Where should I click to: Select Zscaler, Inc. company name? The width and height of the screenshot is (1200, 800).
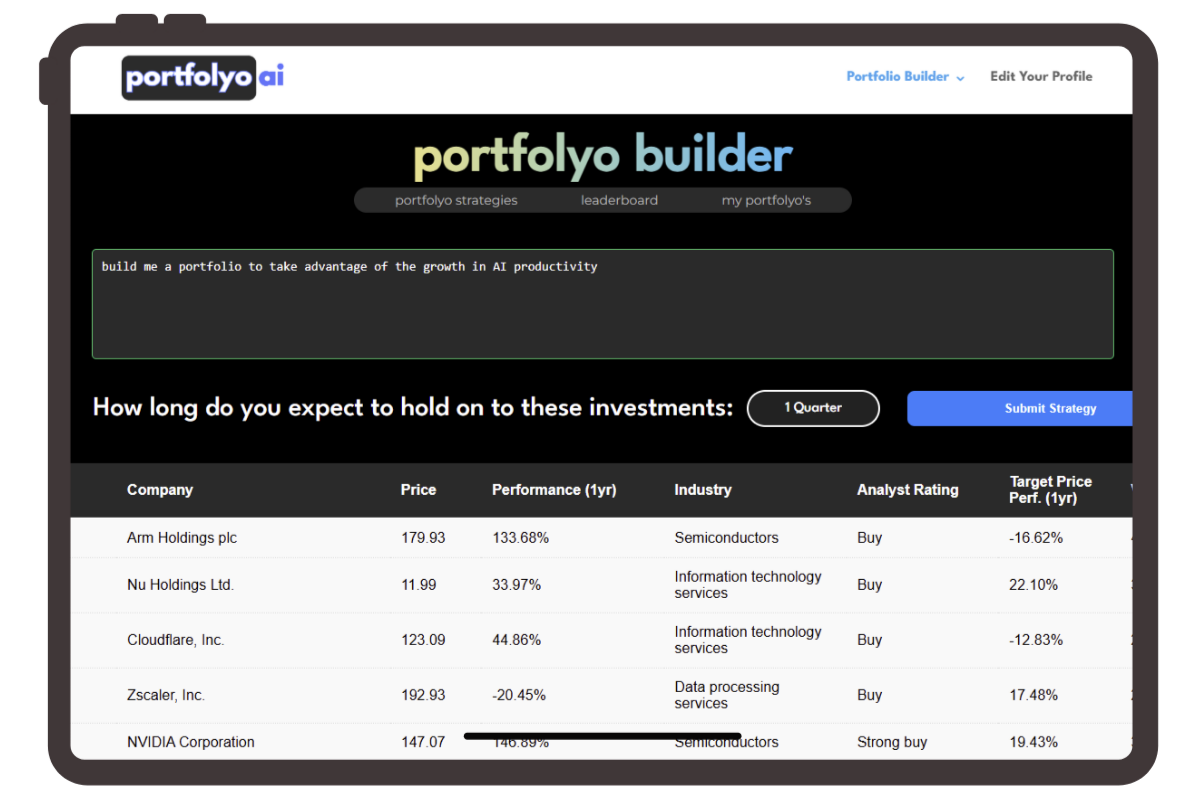coord(166,695)
